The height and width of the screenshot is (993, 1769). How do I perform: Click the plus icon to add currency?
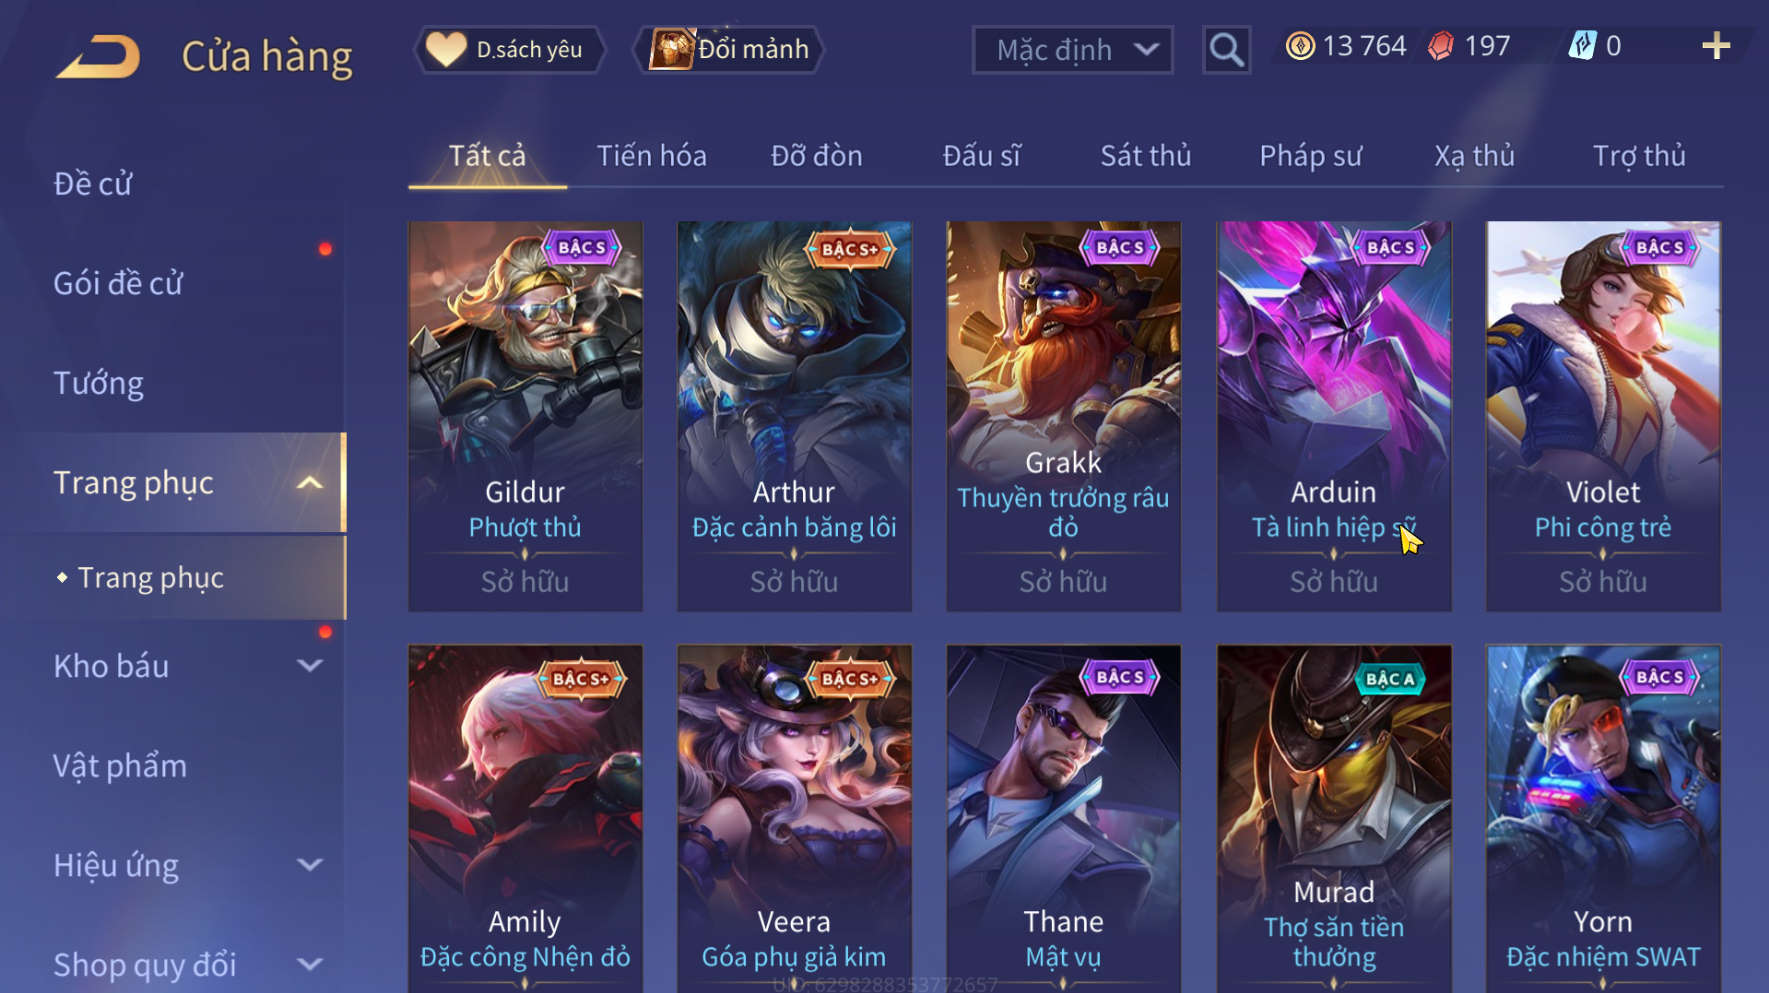1716,46
